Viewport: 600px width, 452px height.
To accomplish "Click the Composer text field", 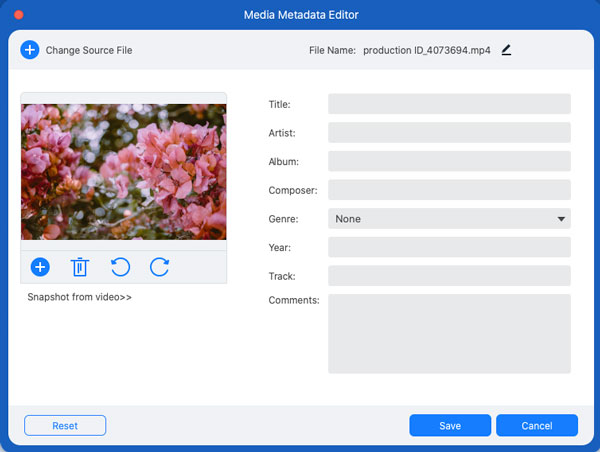I will (x=448, y=190).
